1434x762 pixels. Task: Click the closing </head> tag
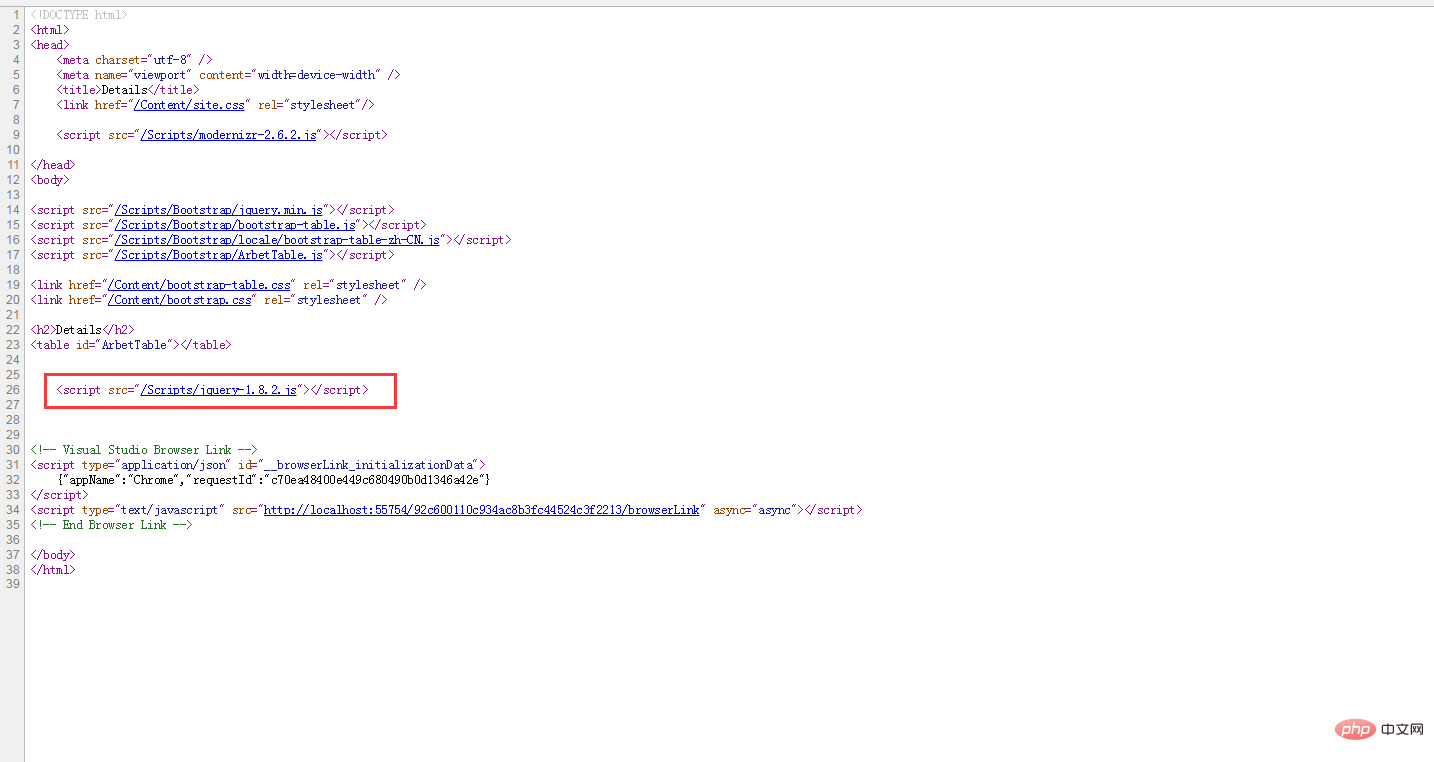click(x=53, y=165)
